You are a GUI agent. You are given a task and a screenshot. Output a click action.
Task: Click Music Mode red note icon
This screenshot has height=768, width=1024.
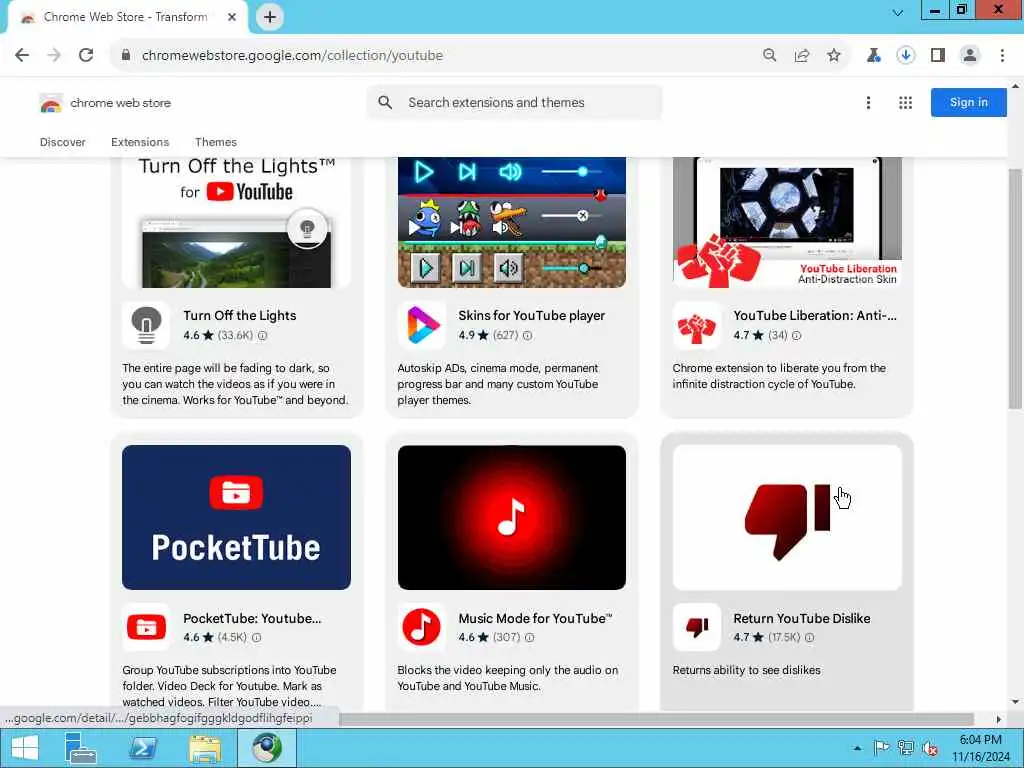[x=422, y=627]
